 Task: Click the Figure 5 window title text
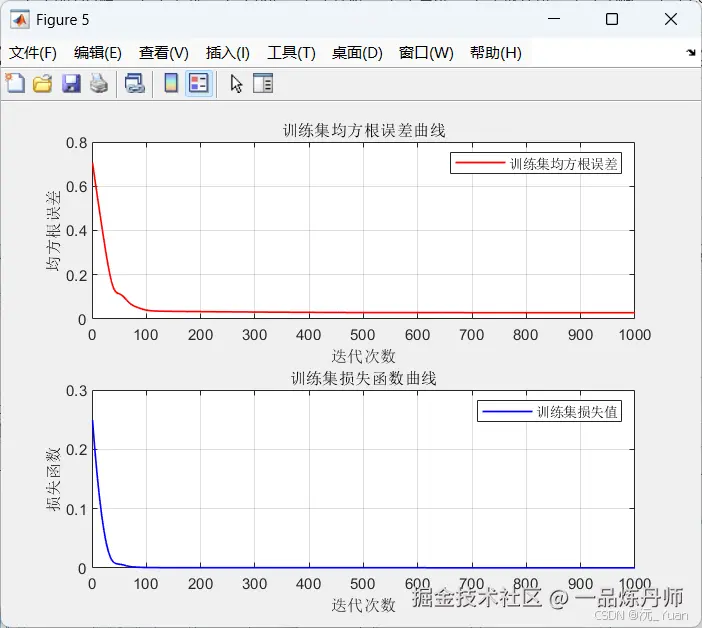[63, 20]
